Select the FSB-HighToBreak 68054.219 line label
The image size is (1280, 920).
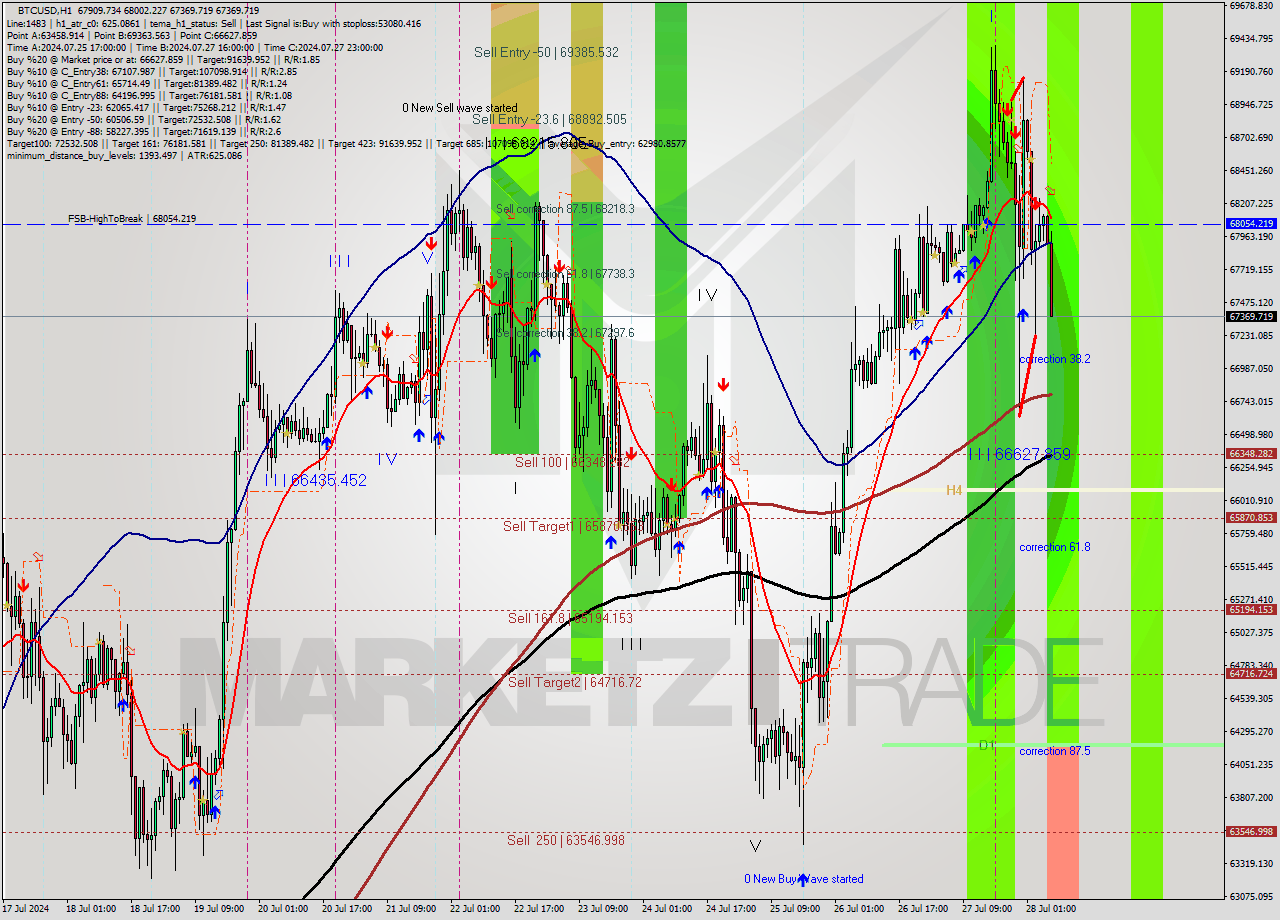[132, 218]
